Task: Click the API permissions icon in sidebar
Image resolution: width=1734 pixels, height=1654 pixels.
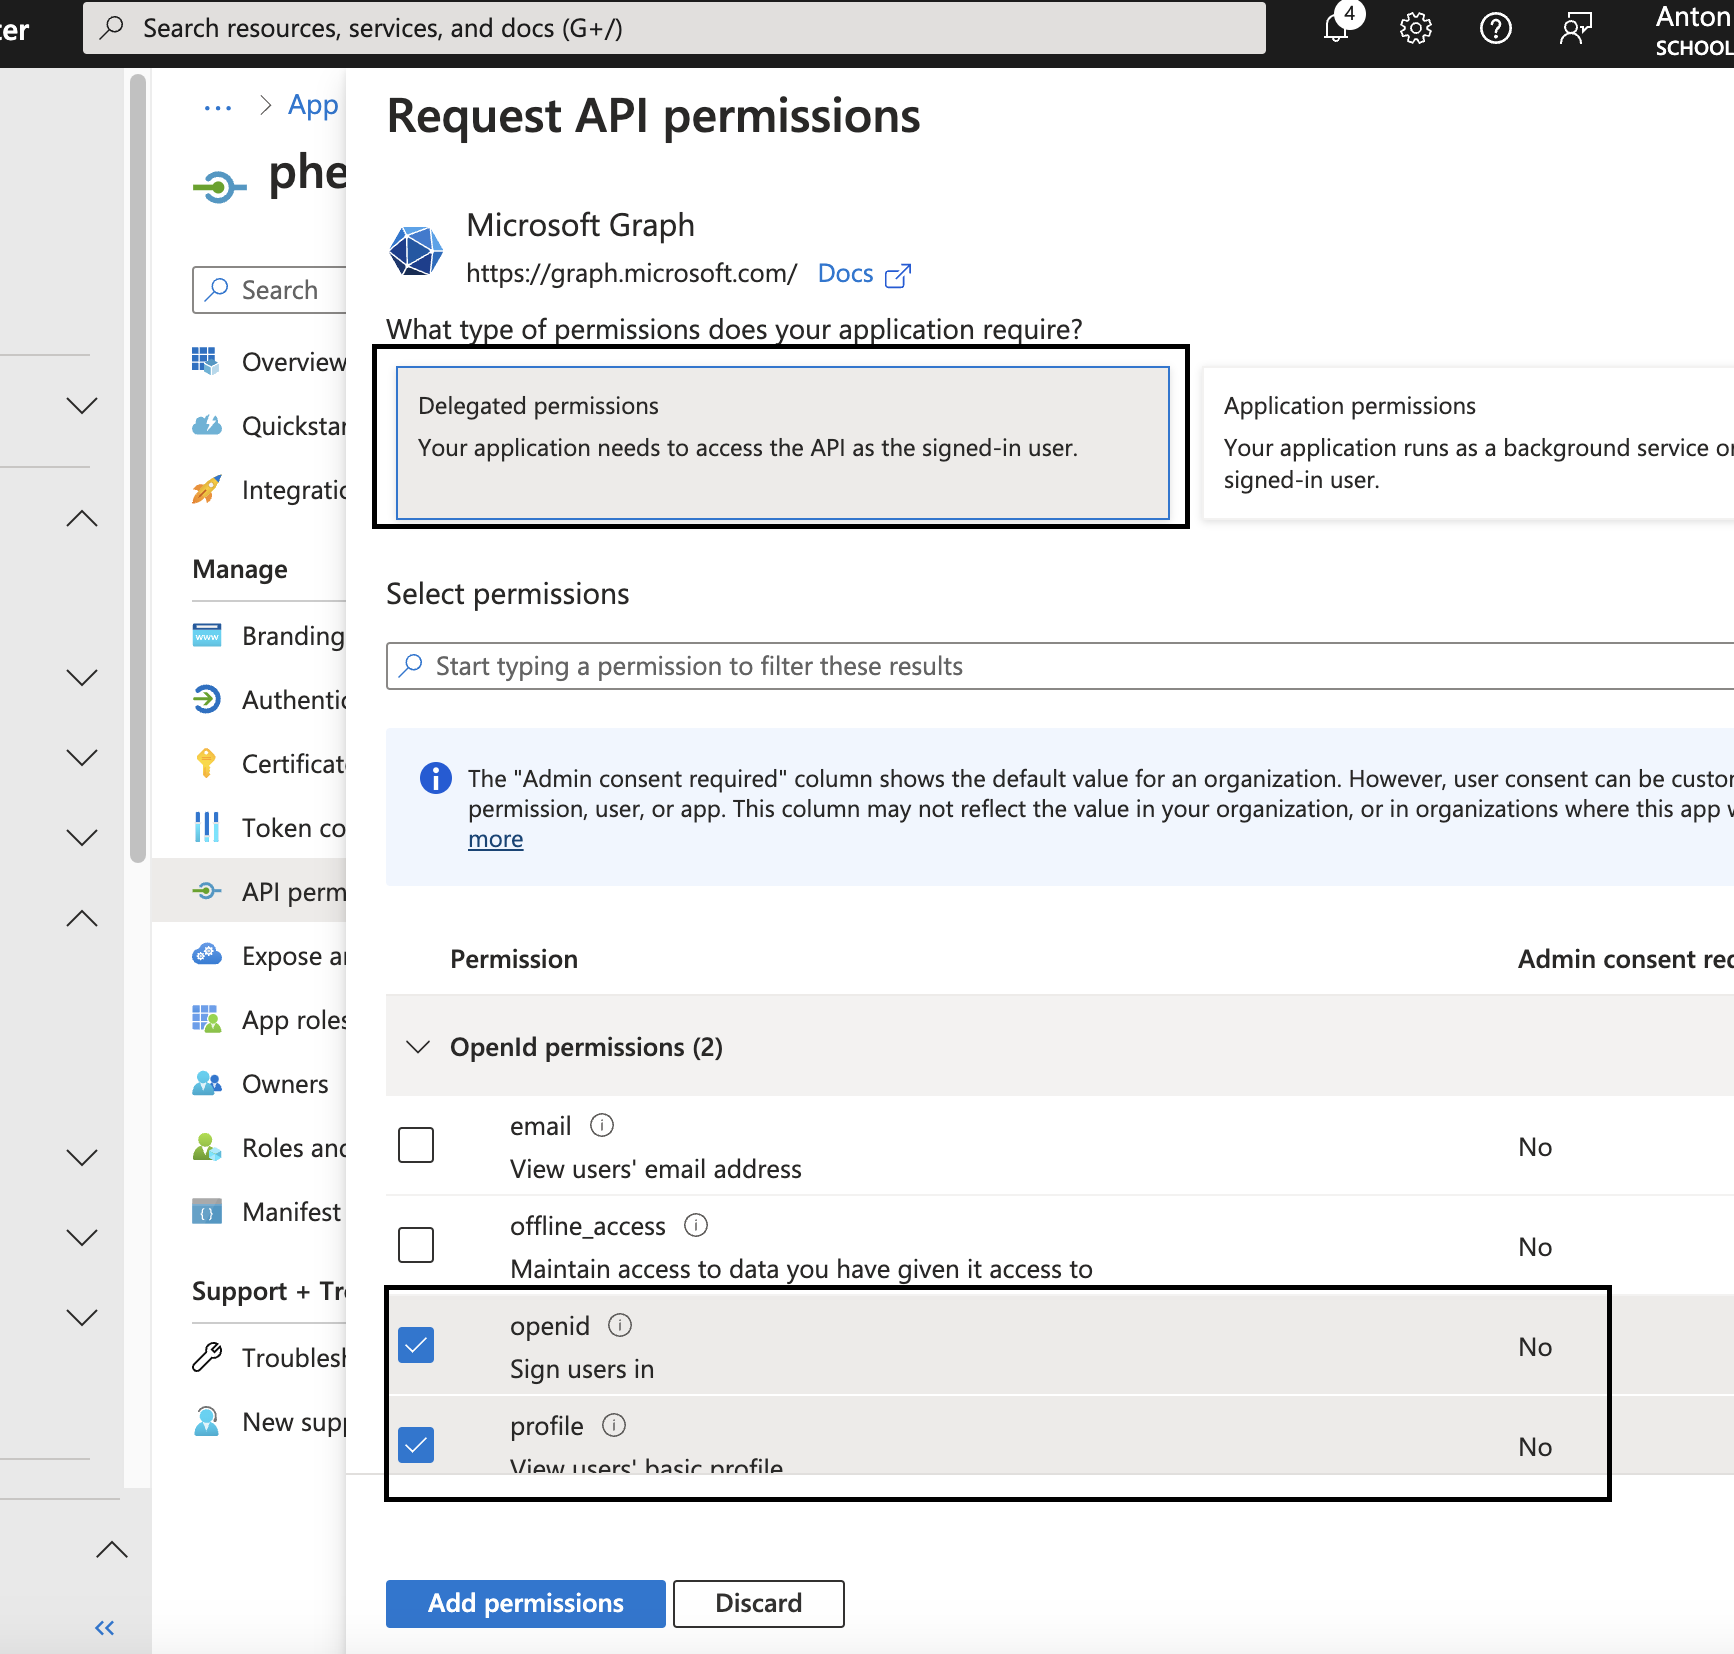Action: 206,891
